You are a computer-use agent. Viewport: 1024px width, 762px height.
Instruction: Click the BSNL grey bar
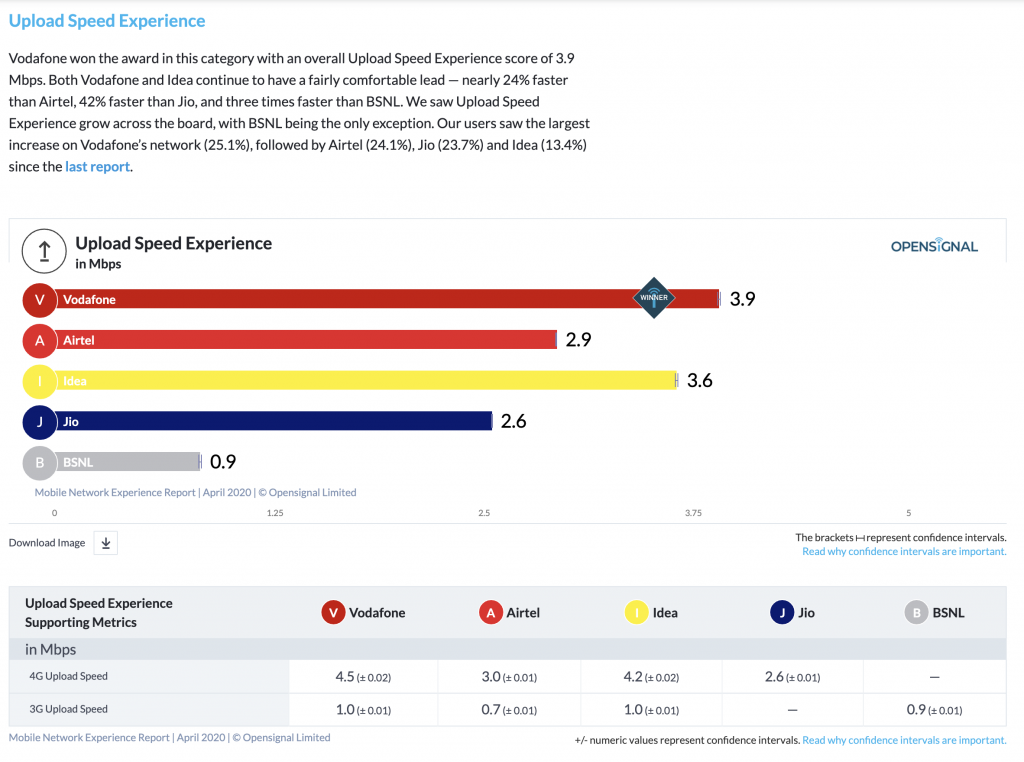[x=128, y=462]
